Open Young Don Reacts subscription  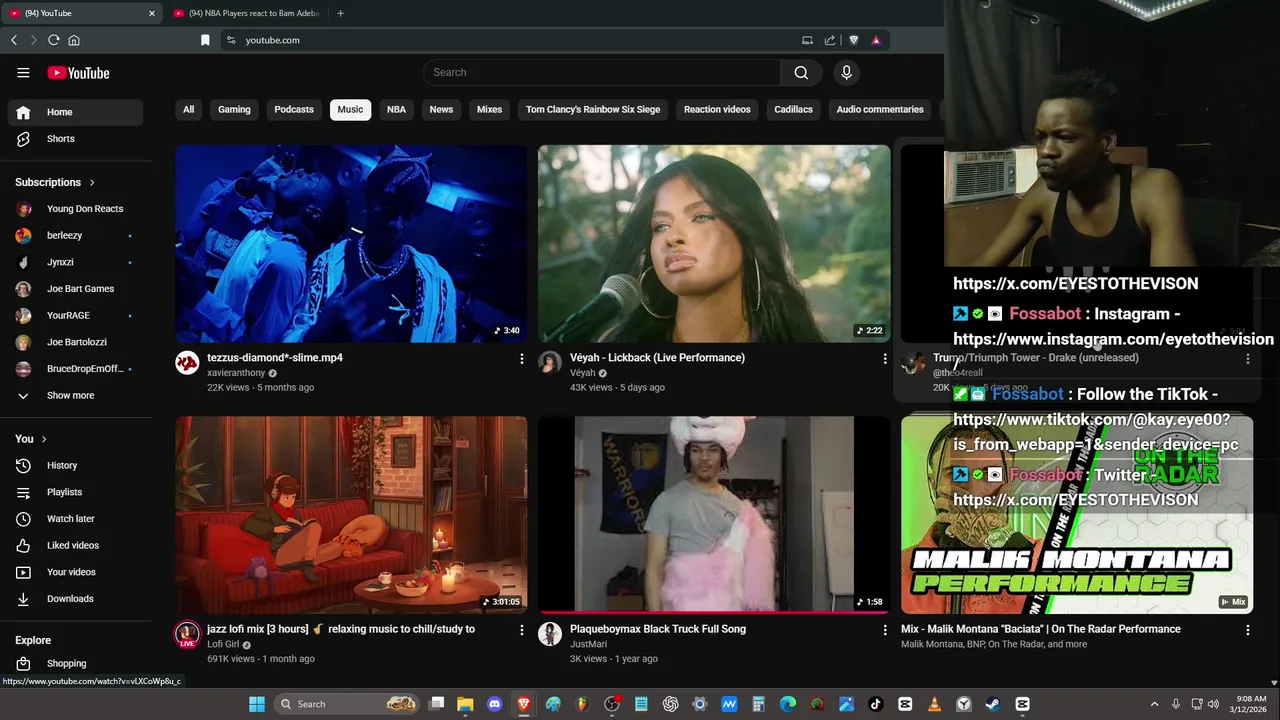coord(75,209)
